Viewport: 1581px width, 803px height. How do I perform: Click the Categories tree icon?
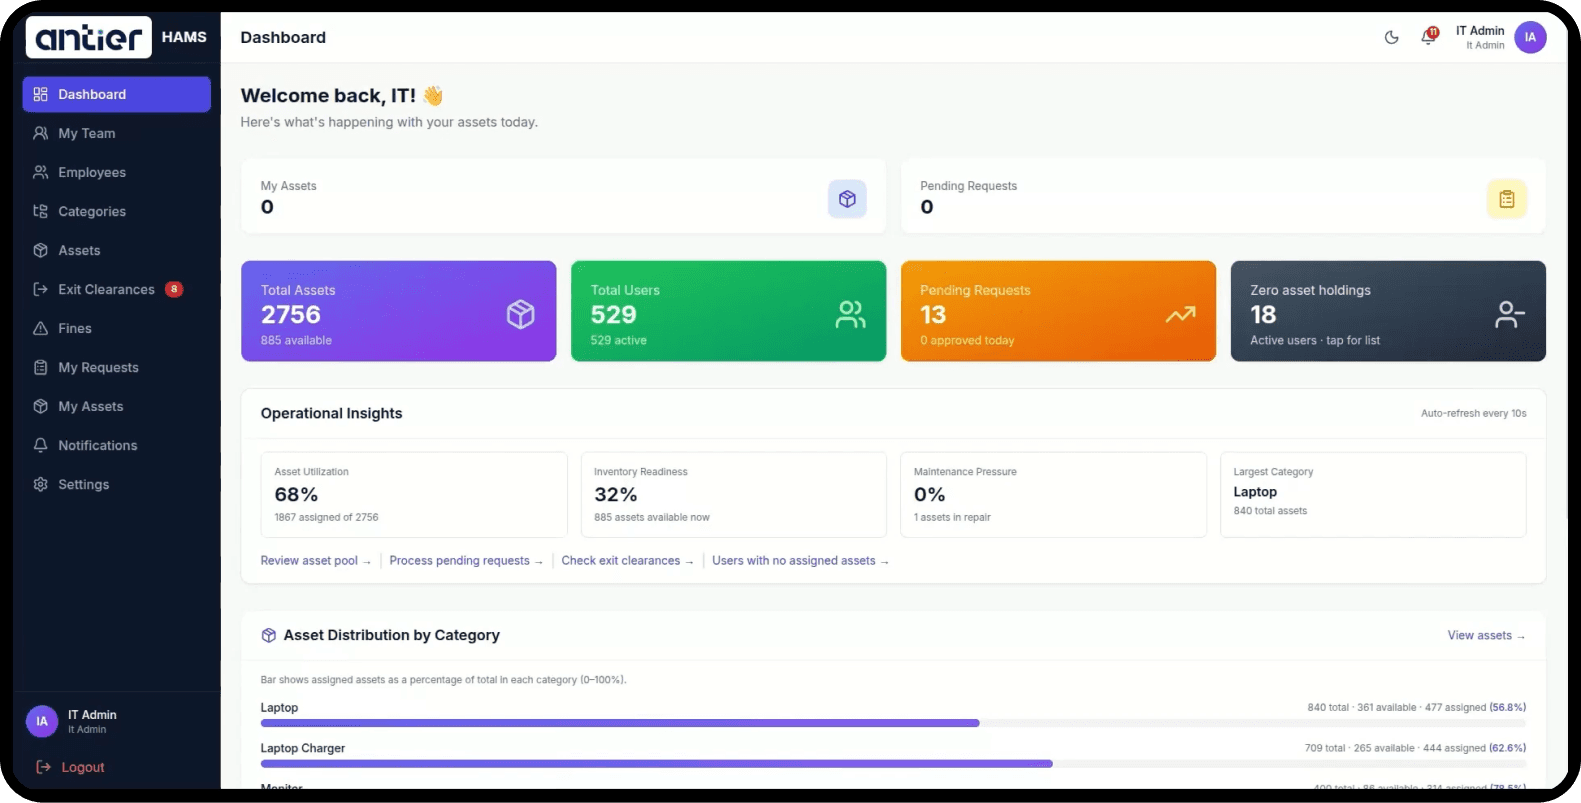click(41, 211)
